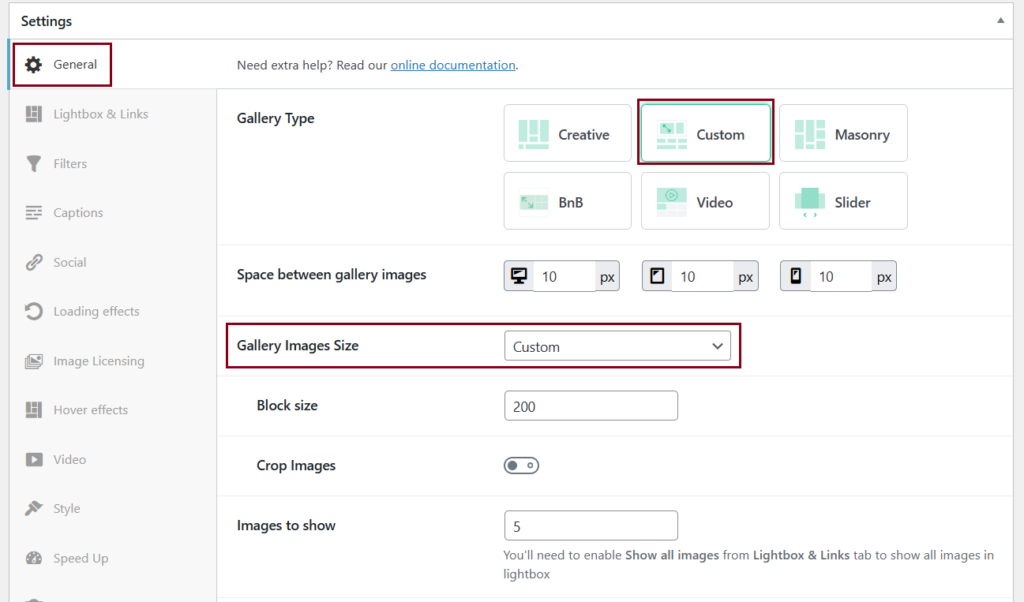Open Image Licensing settings icon
1024x602 pixels.
32,360
